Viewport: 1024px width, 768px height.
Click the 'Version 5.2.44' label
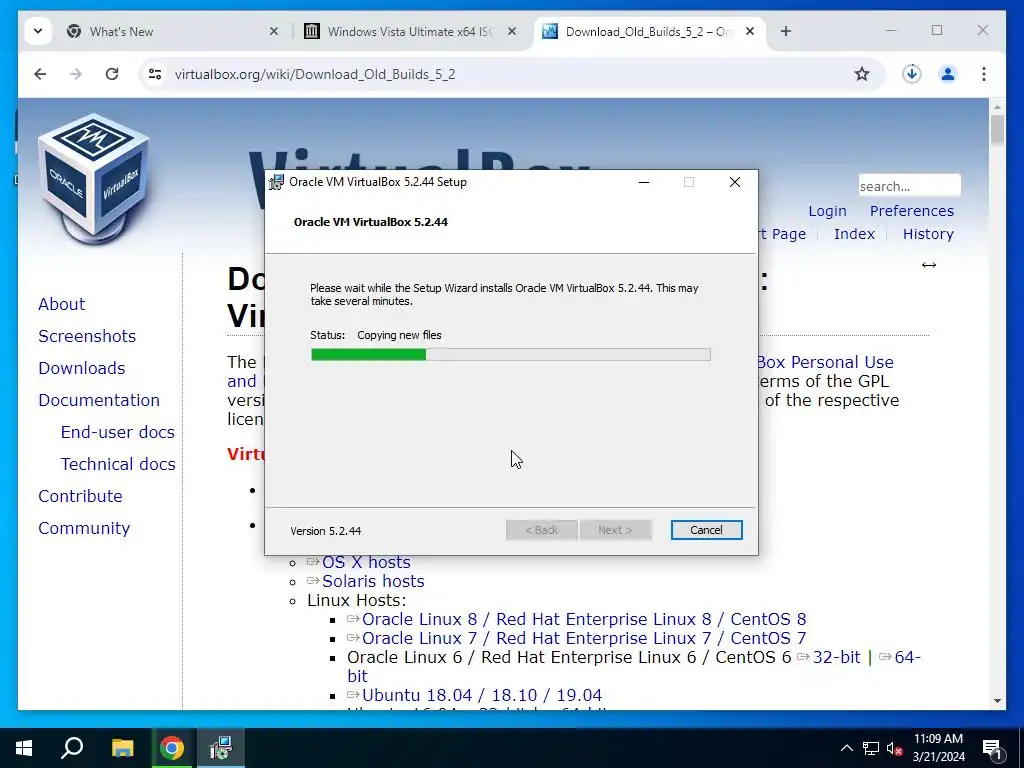coord(325,531)
